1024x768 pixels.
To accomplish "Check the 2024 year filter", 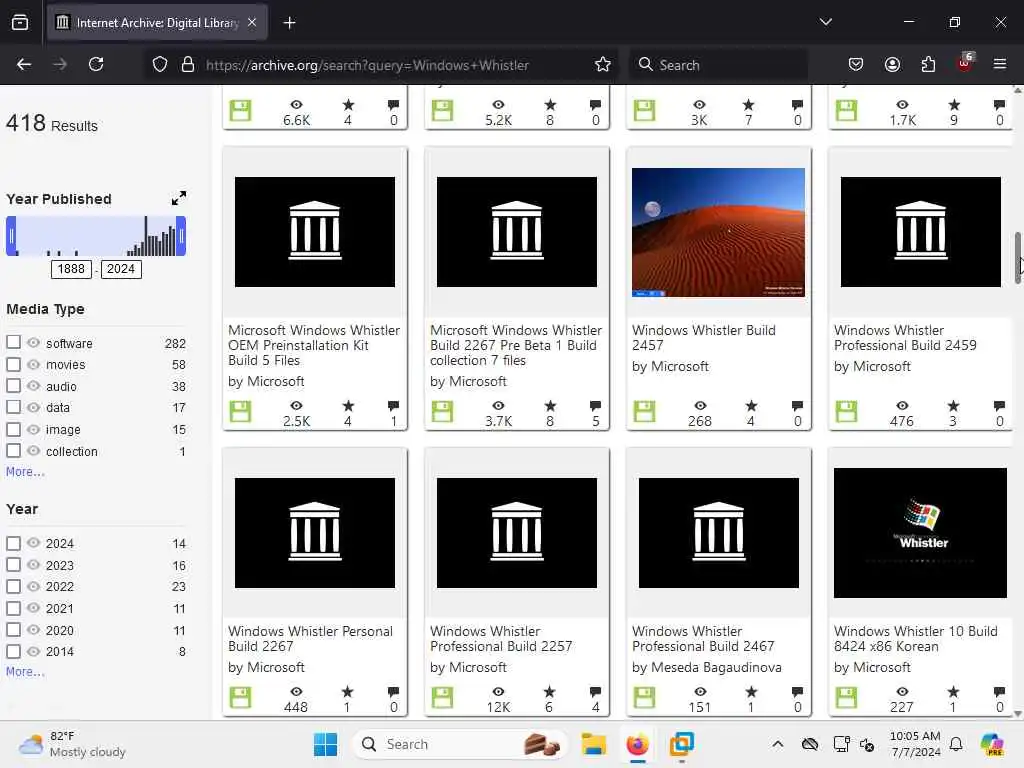I will coord(13,543).
